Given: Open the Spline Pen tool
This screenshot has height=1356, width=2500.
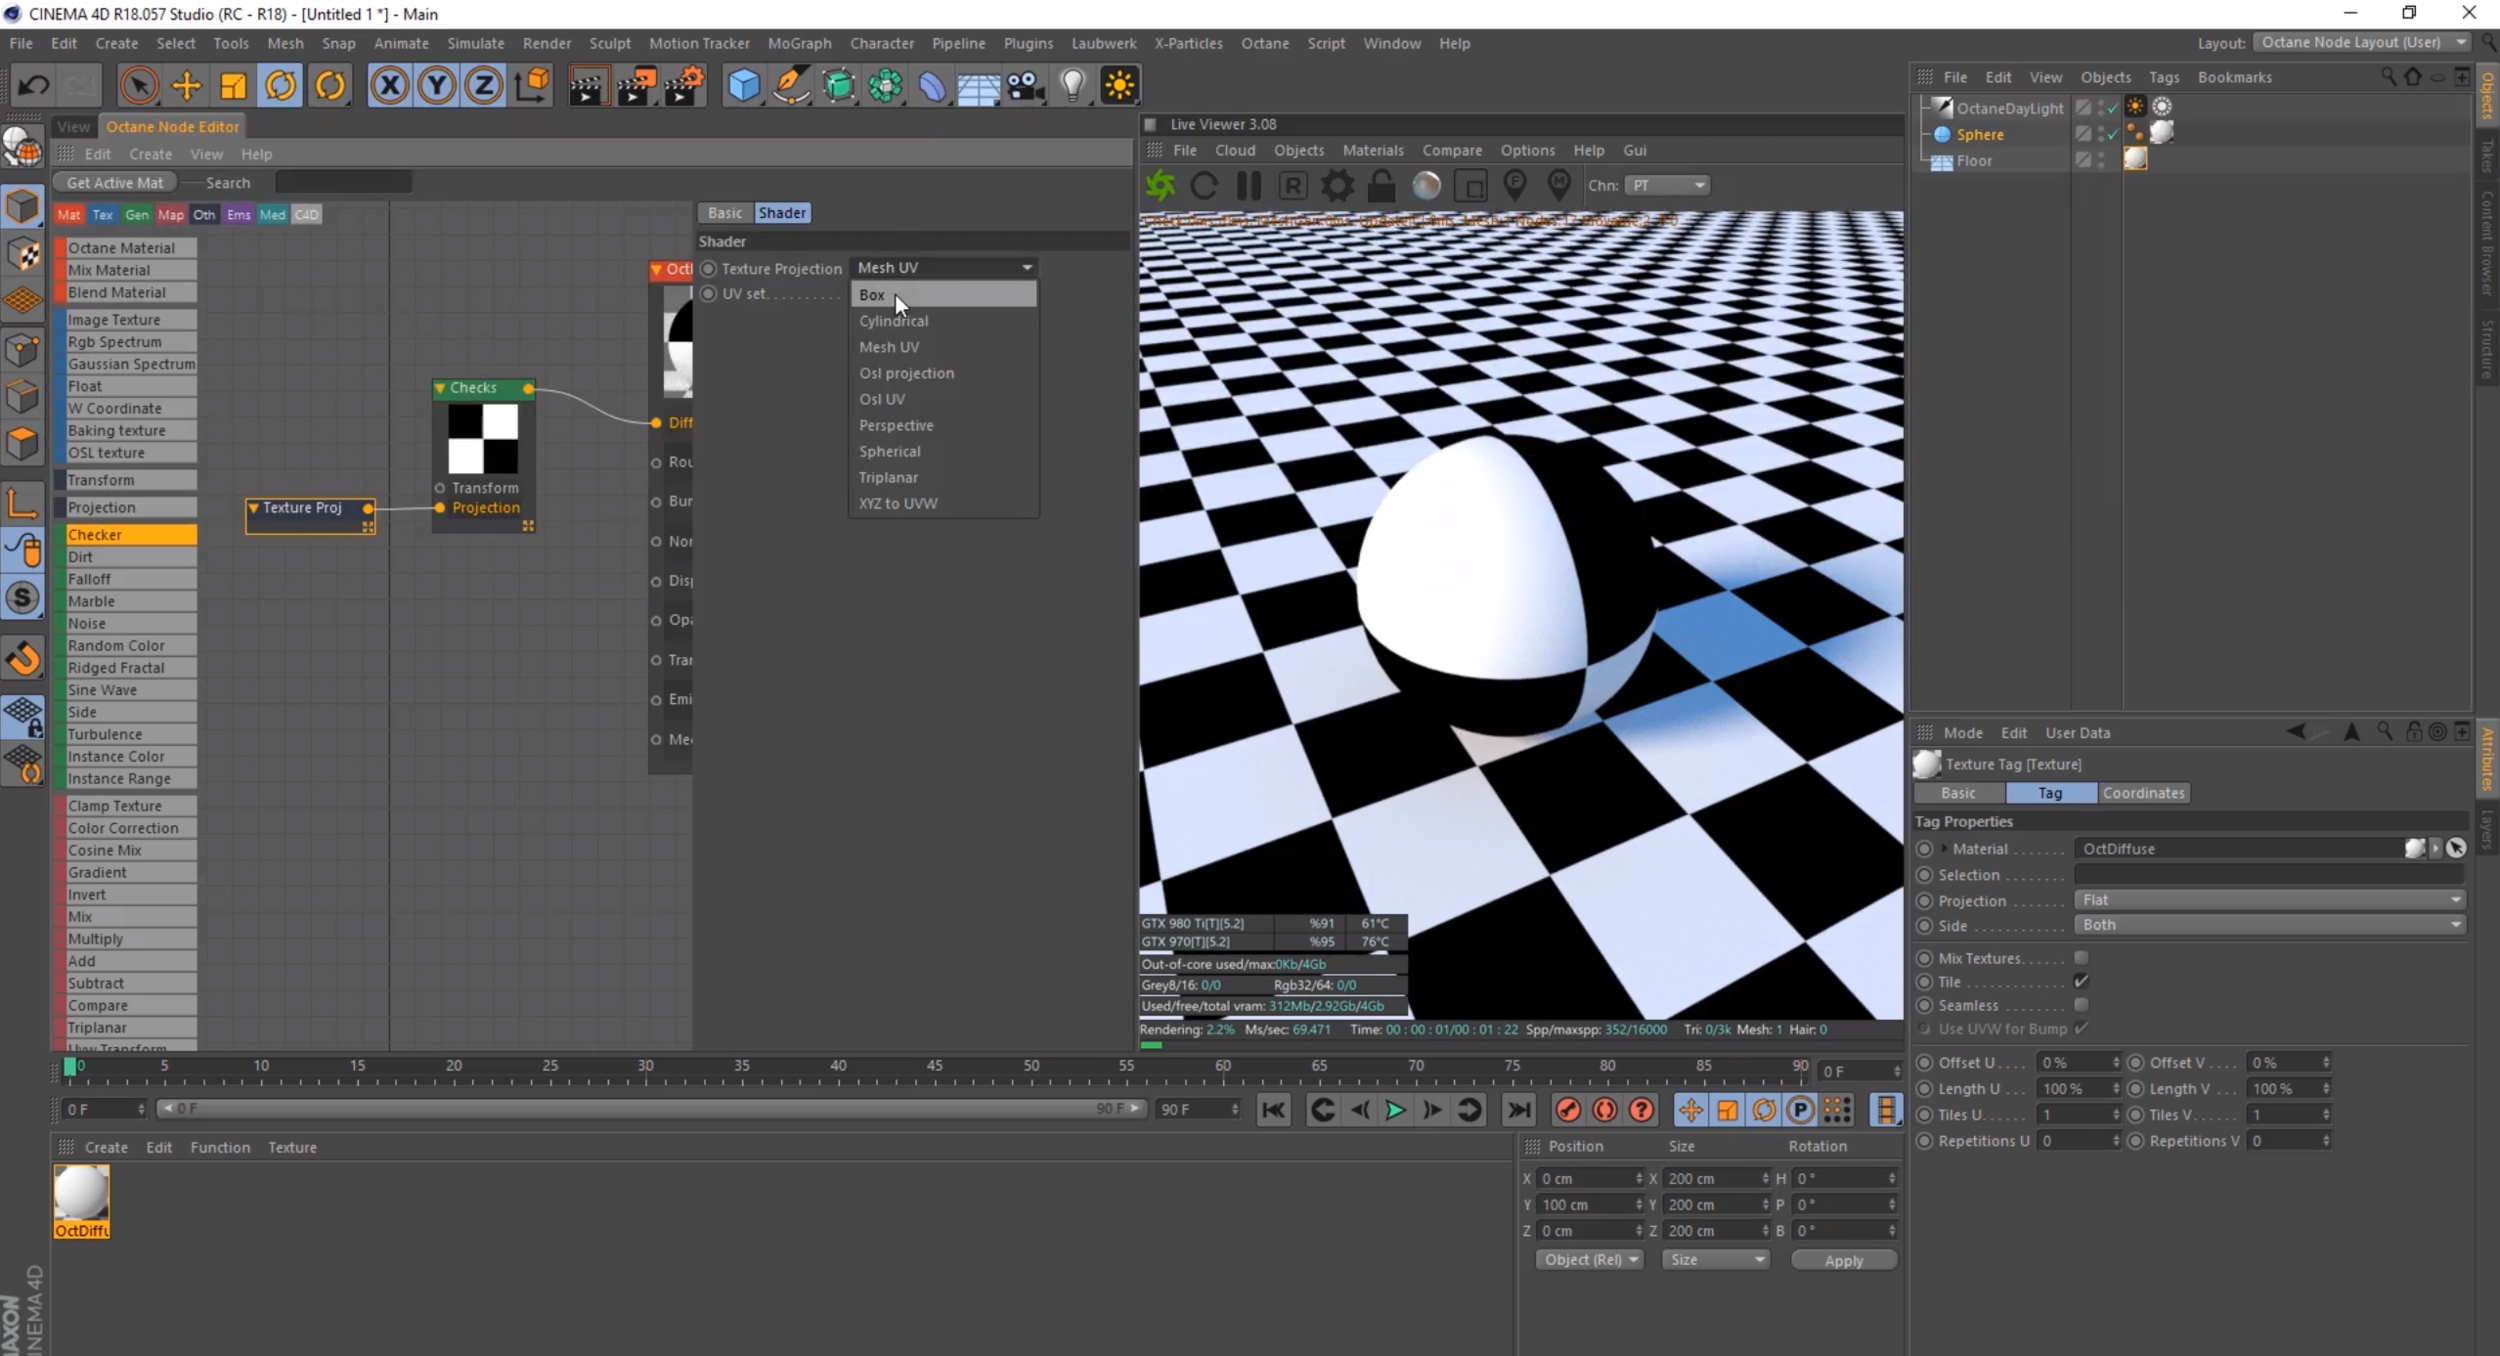Looking at the screenshot, I should coord(791,86).
